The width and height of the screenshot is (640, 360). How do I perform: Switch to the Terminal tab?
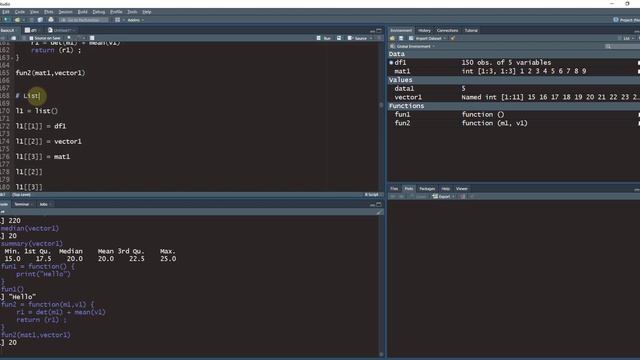(x=22, y=204)
